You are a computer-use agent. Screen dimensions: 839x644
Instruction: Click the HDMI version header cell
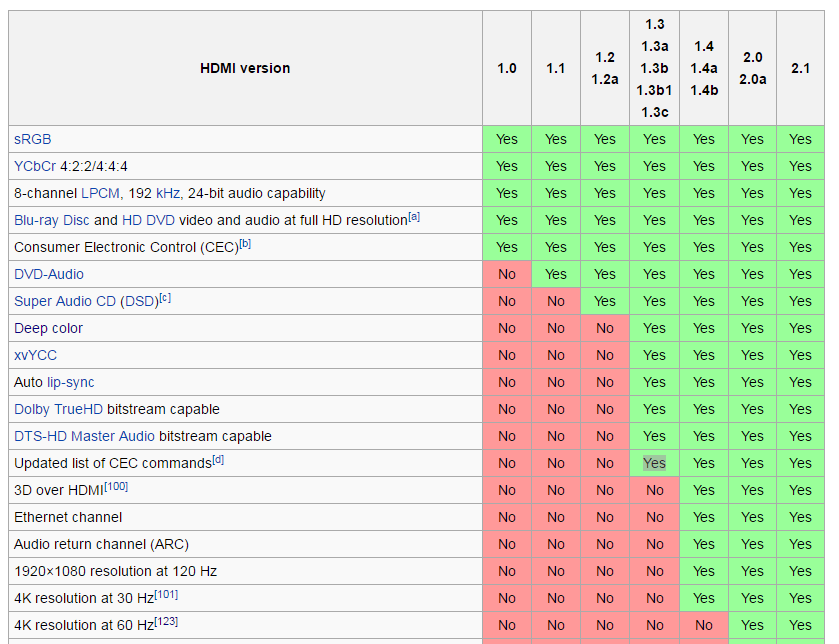(x=246, y=68)
